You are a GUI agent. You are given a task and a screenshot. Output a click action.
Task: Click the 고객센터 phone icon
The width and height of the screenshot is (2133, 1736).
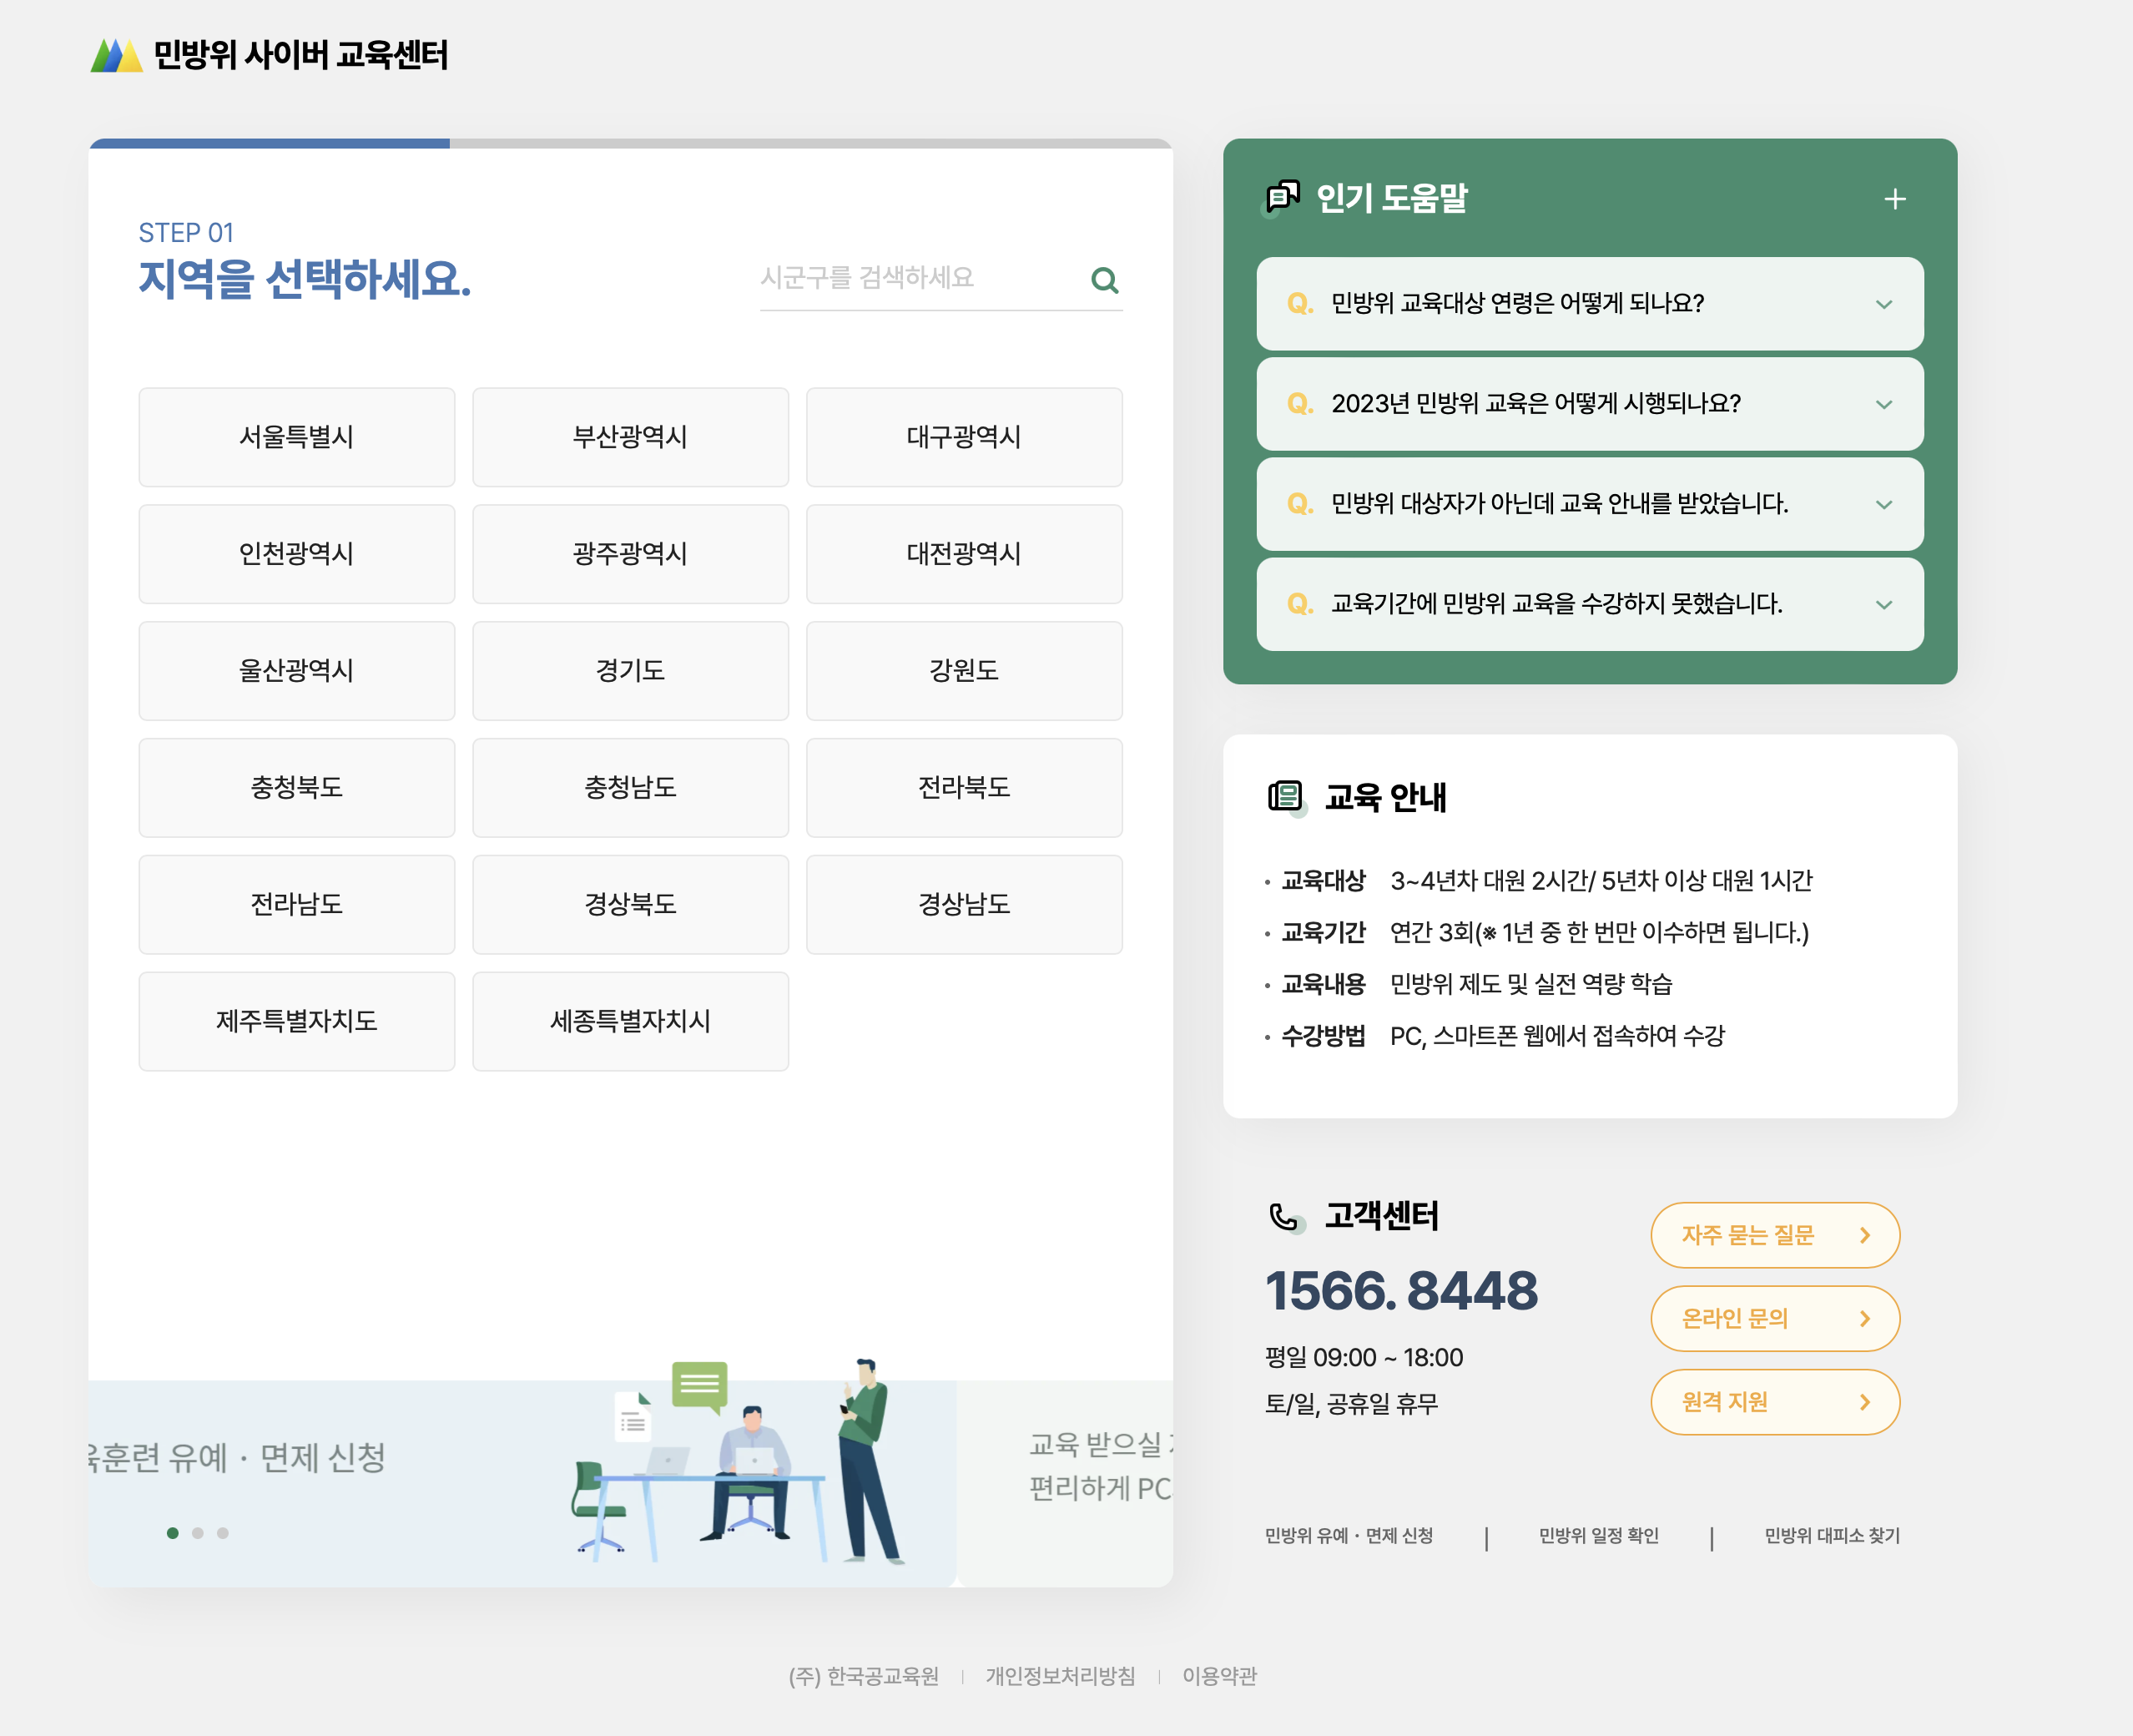tap(1284, 1216)
